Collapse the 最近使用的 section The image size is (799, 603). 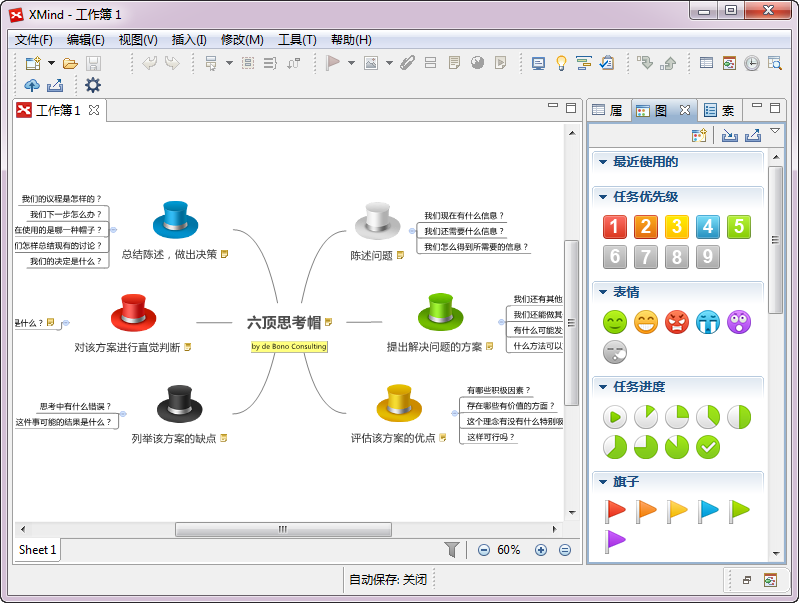pyautogui.click(x=603, y=162)
